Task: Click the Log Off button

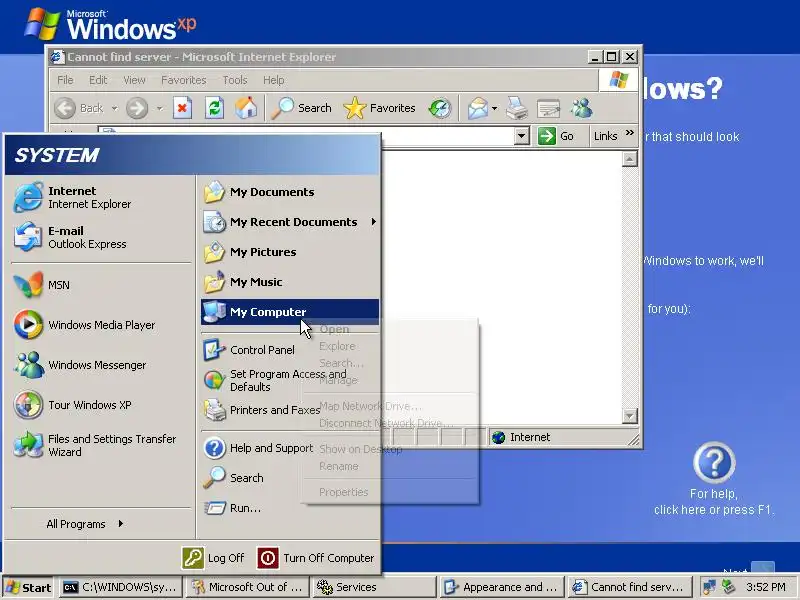Action: (213, 558)
